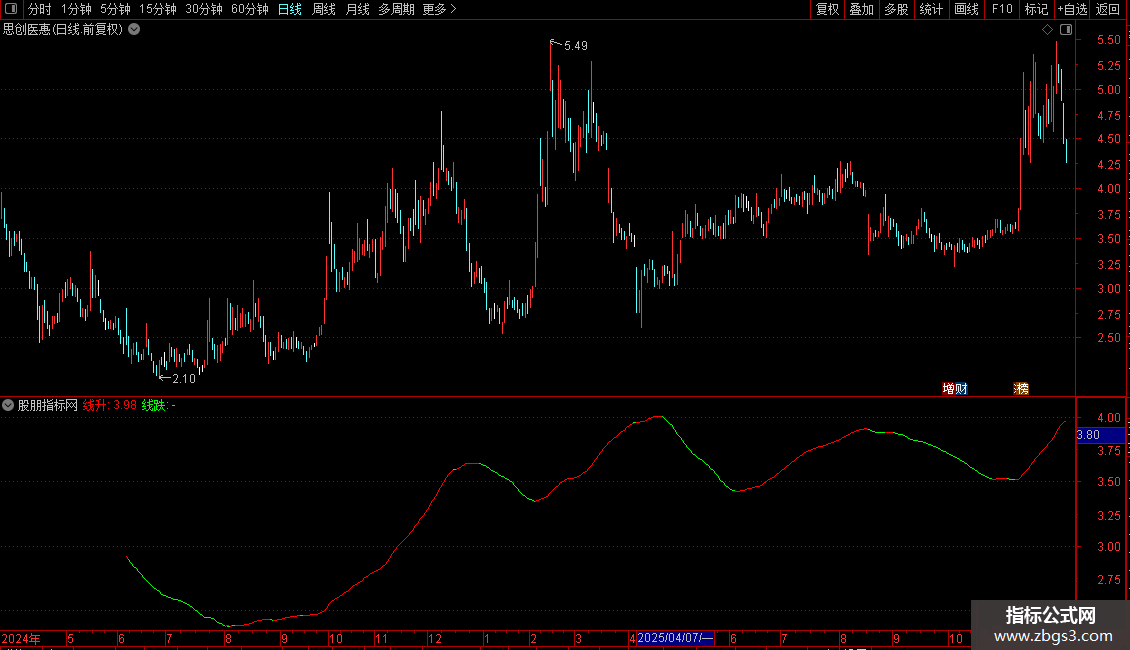Expand the 更多 periods menu
Screen dimensions: 1130x650
tap(440, 9)
